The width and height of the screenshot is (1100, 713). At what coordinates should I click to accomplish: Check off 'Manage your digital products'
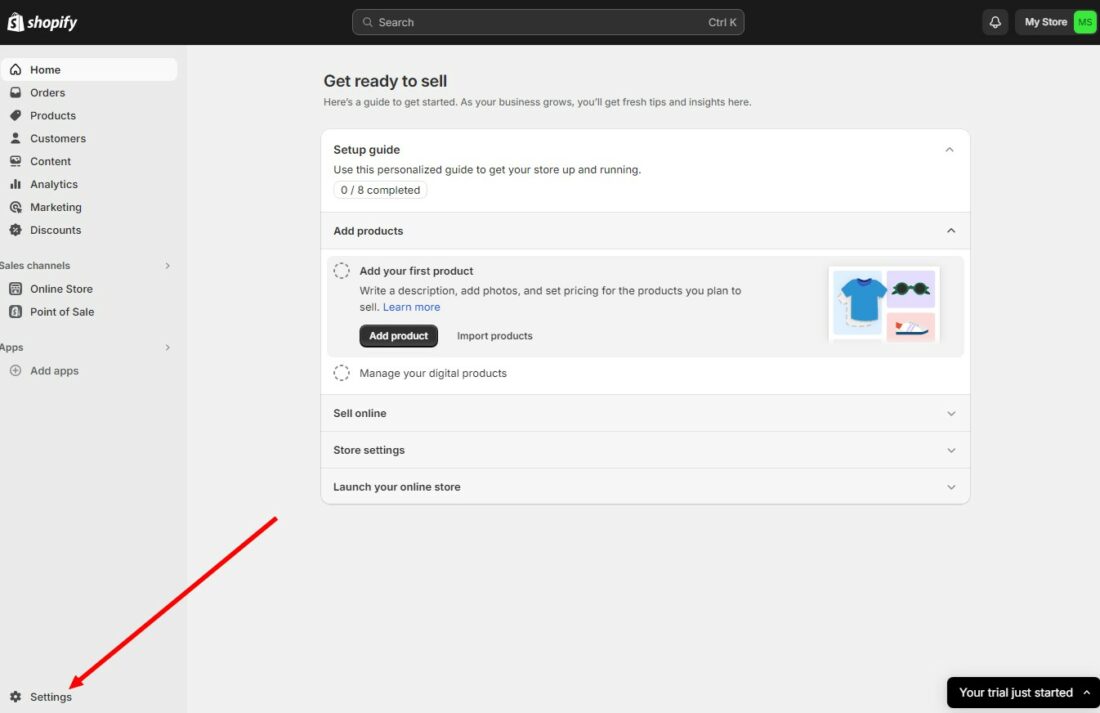click(341, 372)
